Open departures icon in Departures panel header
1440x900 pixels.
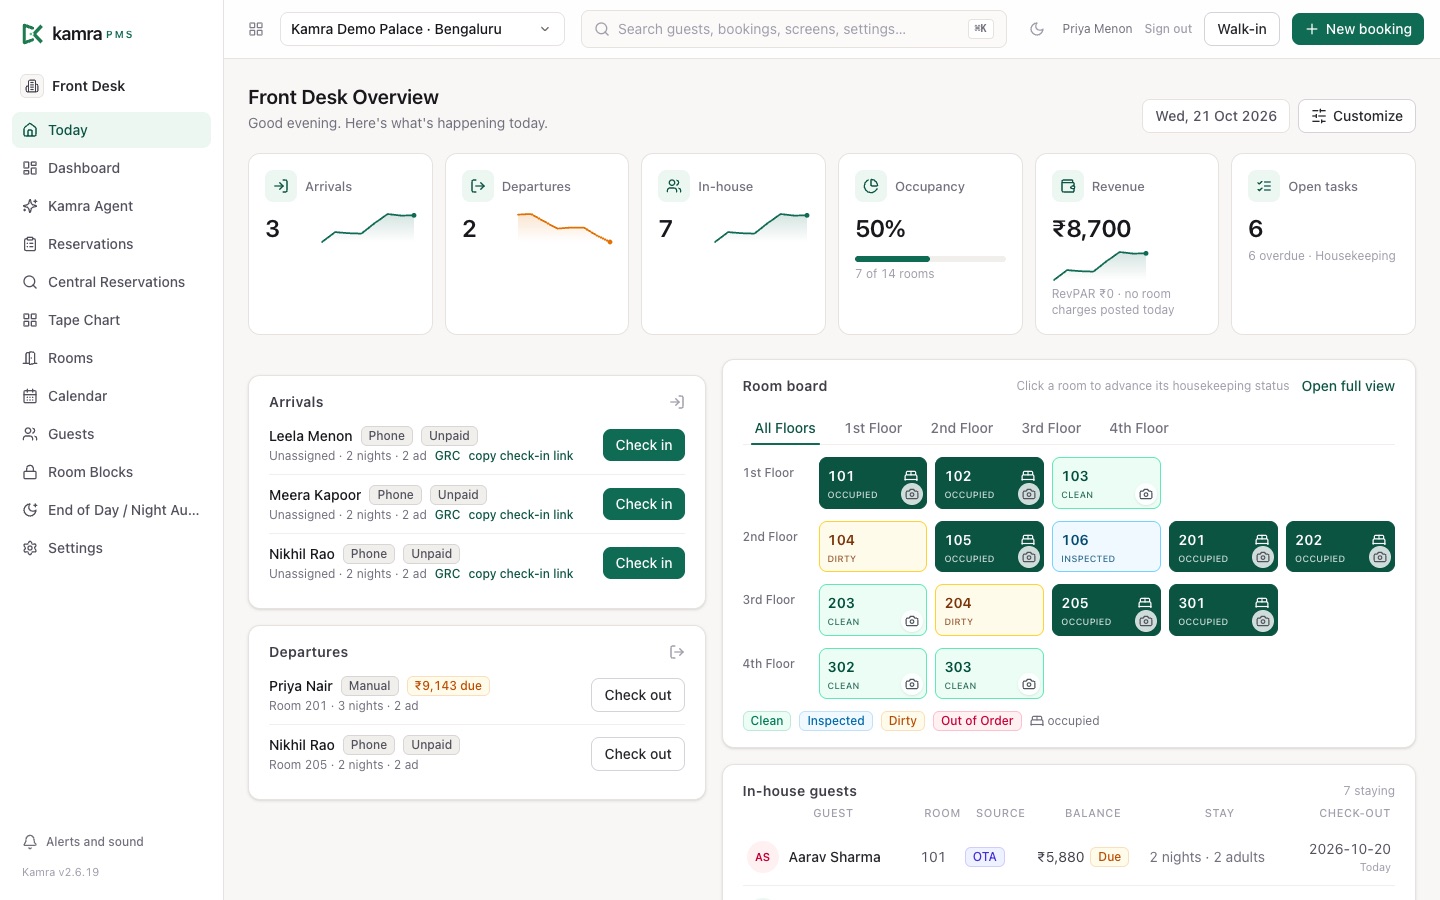pos(677,652)
